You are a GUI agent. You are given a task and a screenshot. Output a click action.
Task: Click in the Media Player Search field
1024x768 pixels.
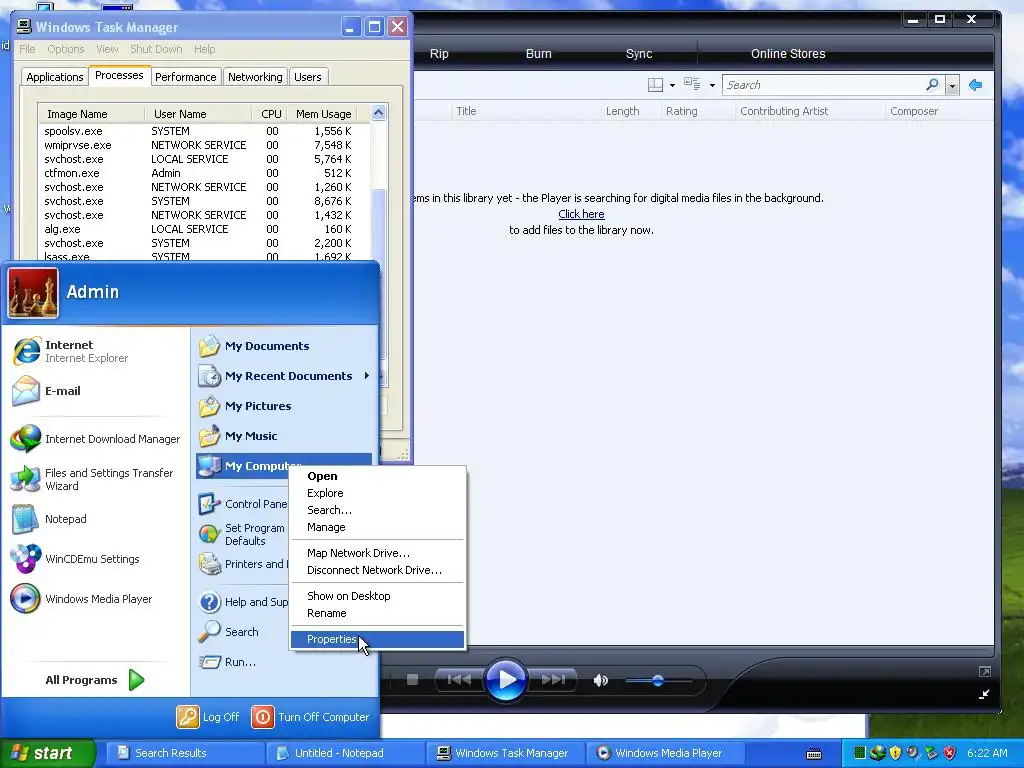[823, 85]
